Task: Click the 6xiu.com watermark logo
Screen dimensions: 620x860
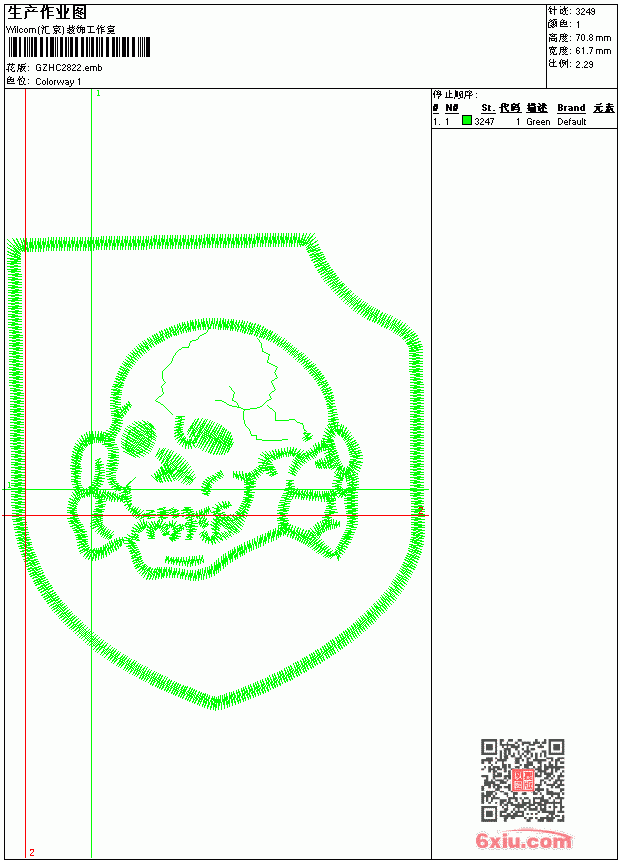Action: click(x=523, y=840)
